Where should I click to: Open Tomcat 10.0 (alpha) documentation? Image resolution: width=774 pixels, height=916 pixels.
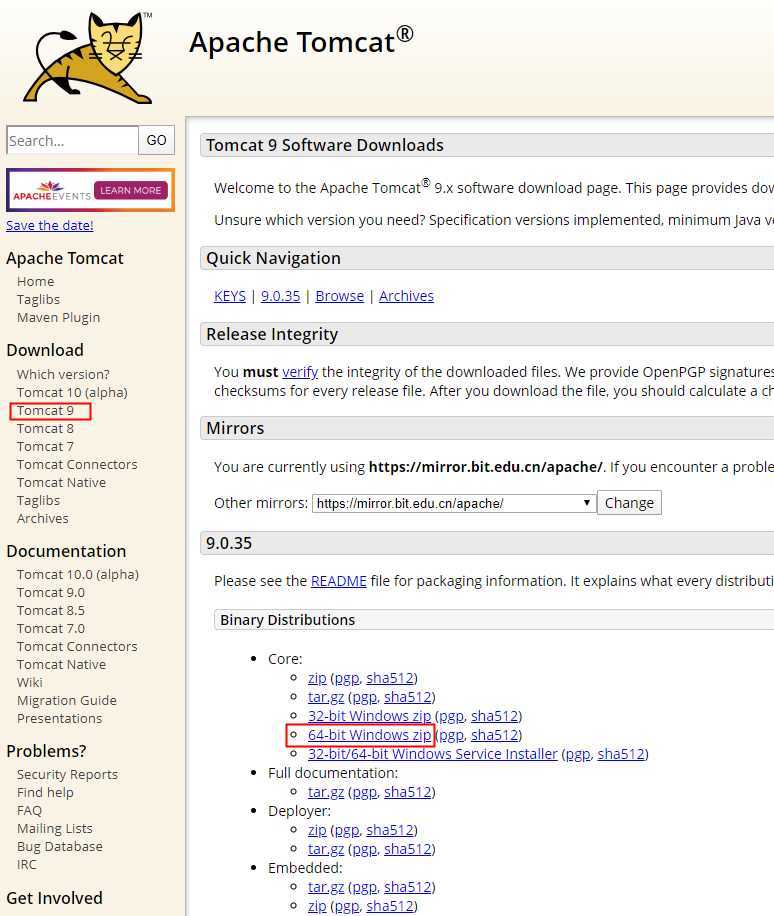coord(78,575)
